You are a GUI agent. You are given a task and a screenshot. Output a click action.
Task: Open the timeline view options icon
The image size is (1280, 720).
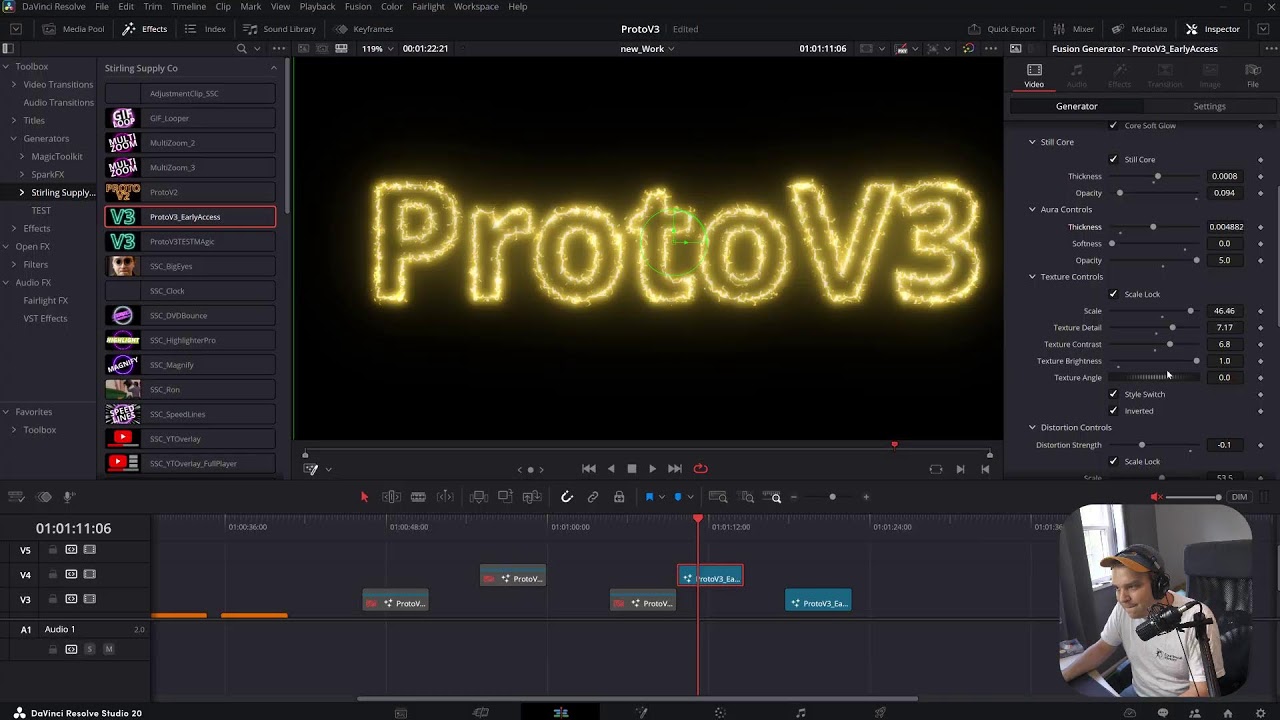click(17, 497)
